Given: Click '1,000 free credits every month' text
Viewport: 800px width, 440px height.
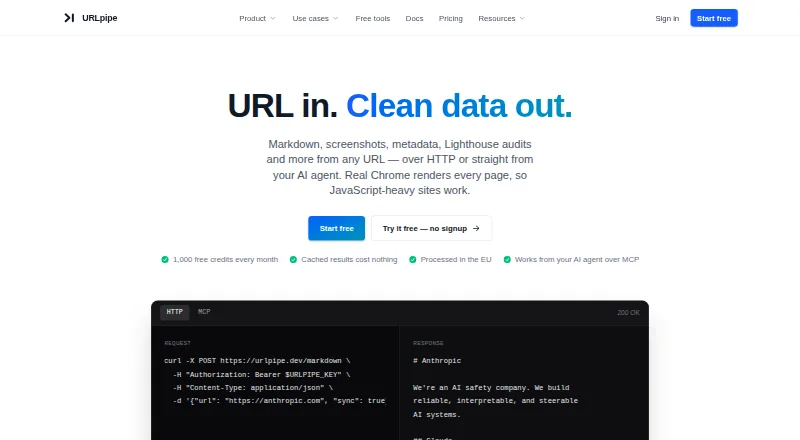Looking at the screenshot, I should tap(226, 259).
